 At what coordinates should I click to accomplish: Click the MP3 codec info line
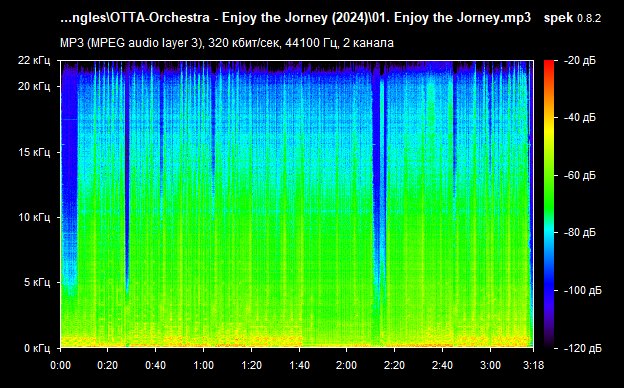point(227,43)
